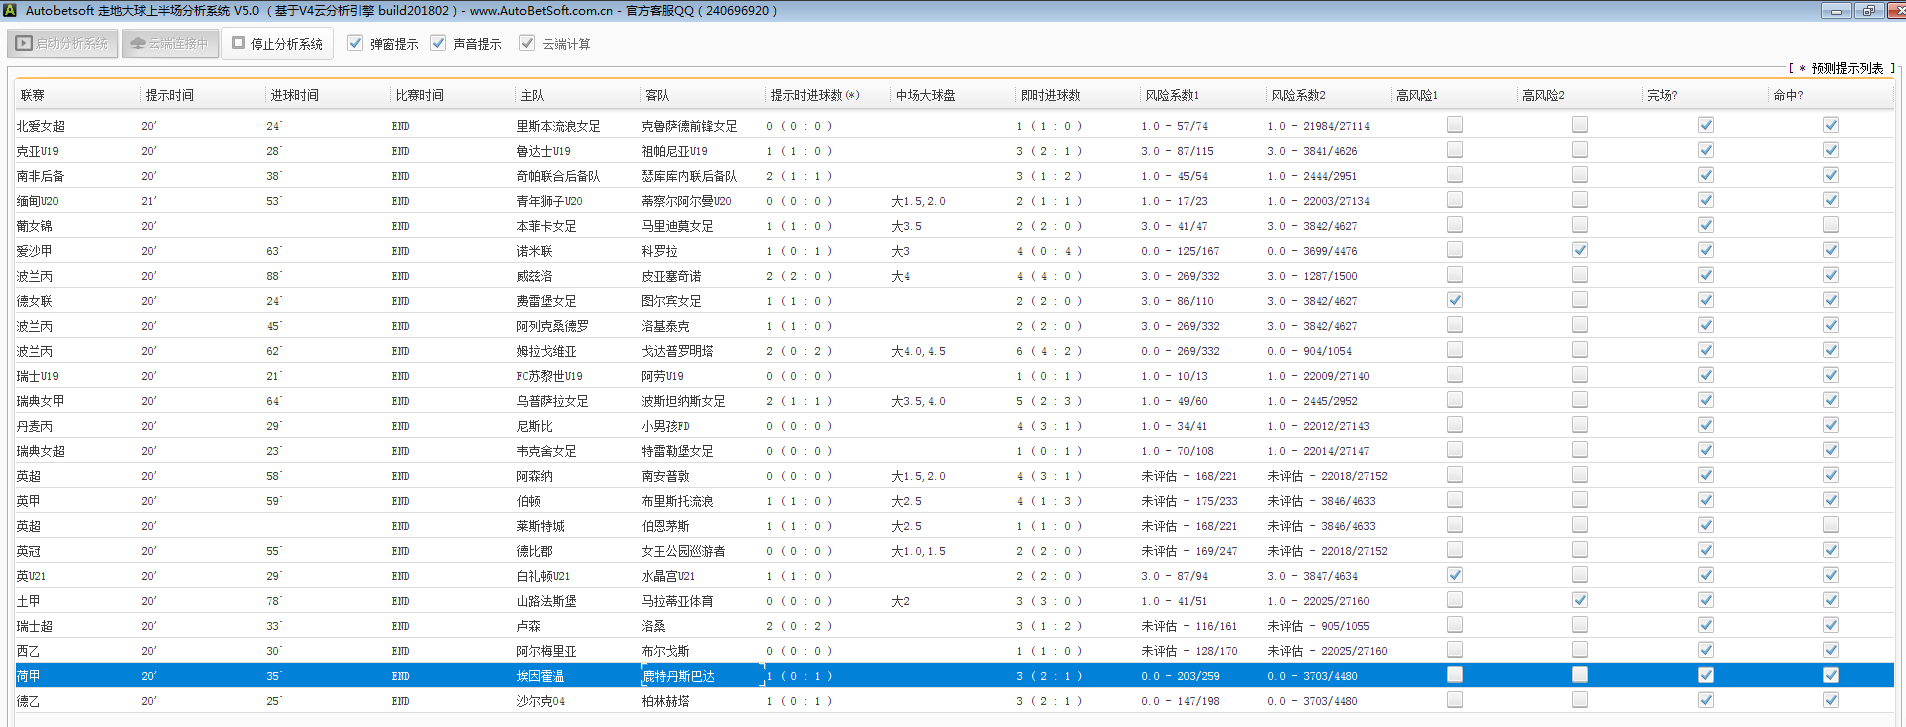Restore down the application window
1906x727 pixels.
coord(1868,11)
